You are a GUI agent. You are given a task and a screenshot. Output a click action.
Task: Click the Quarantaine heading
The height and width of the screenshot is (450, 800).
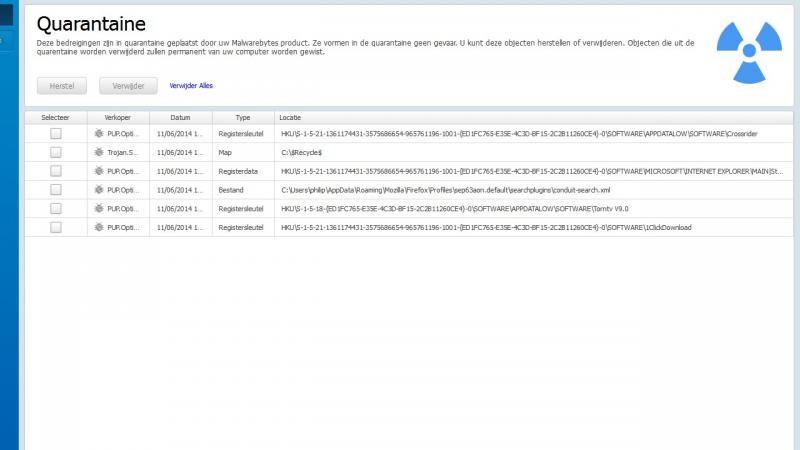coord(91,24)
